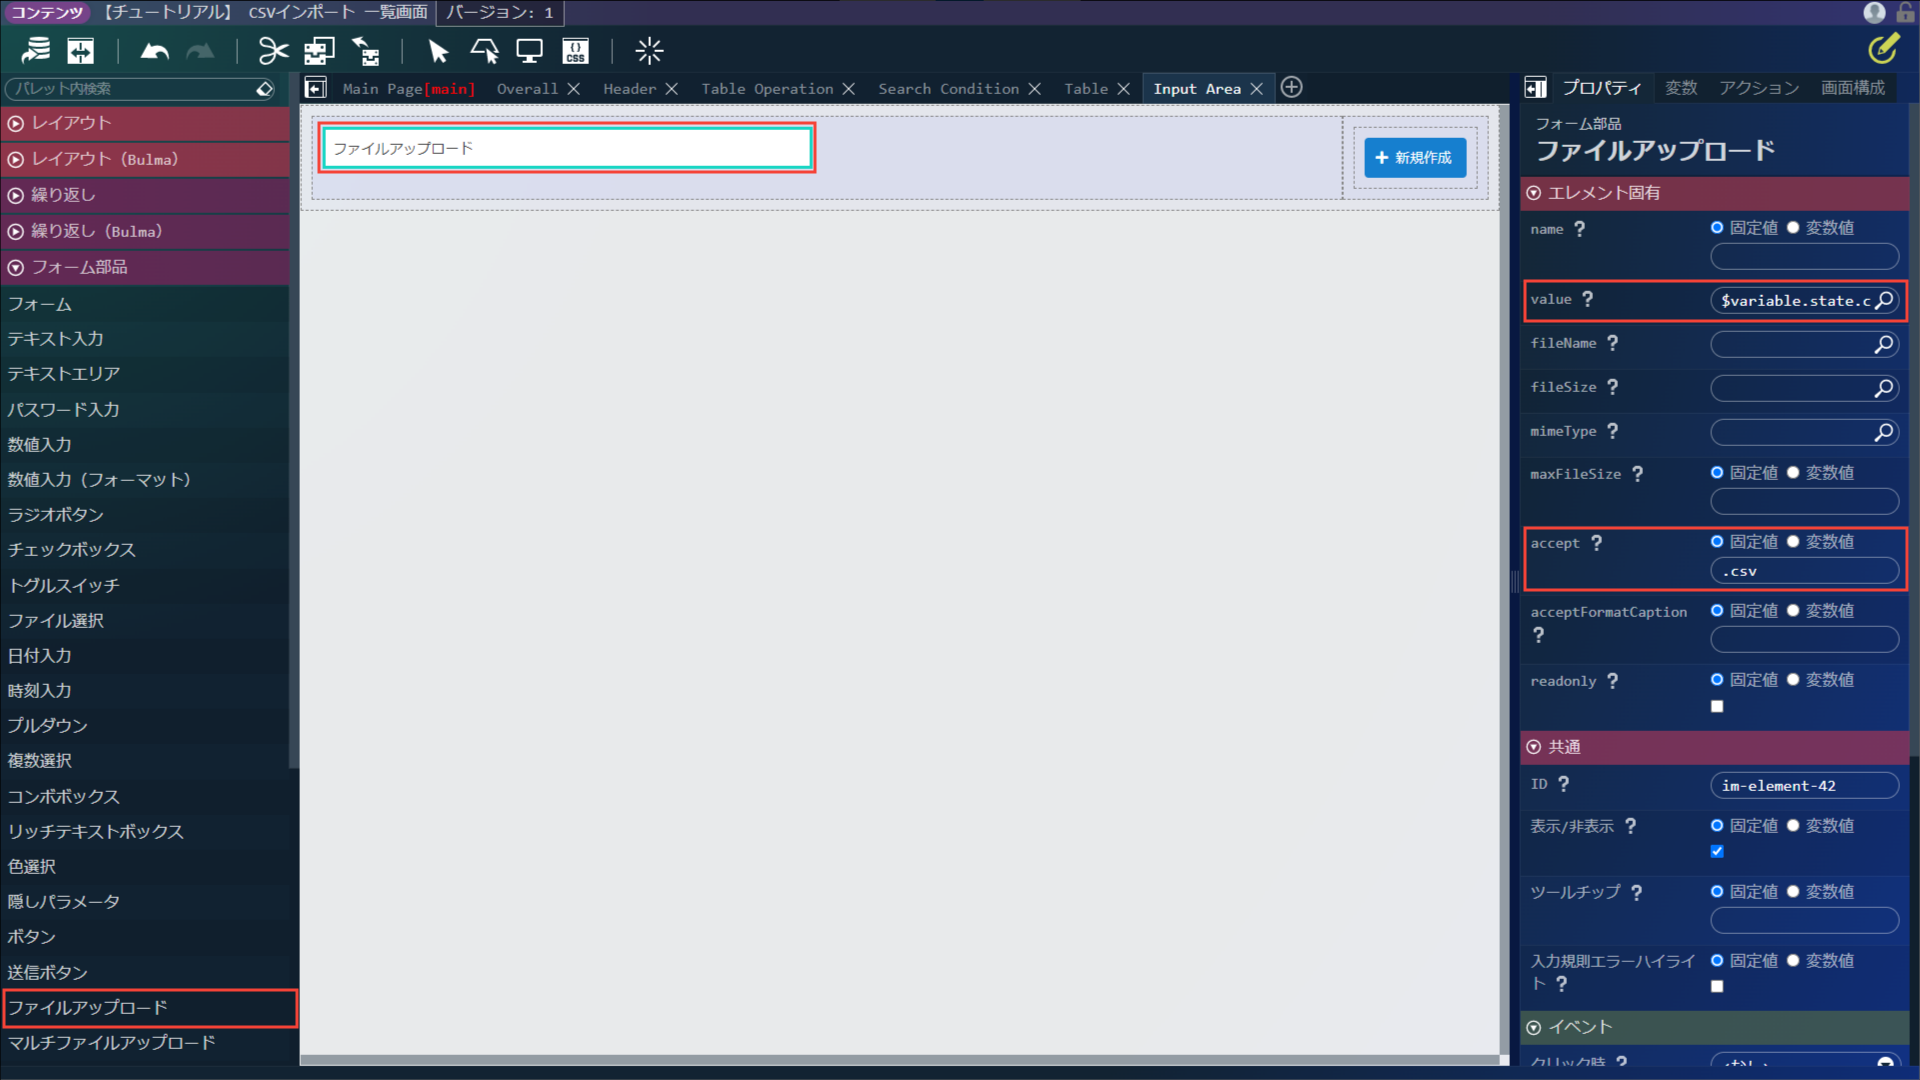Screen dimensions: 1920x1080
Task: Click the copy element icon
Action: click(x=320, y=51)
